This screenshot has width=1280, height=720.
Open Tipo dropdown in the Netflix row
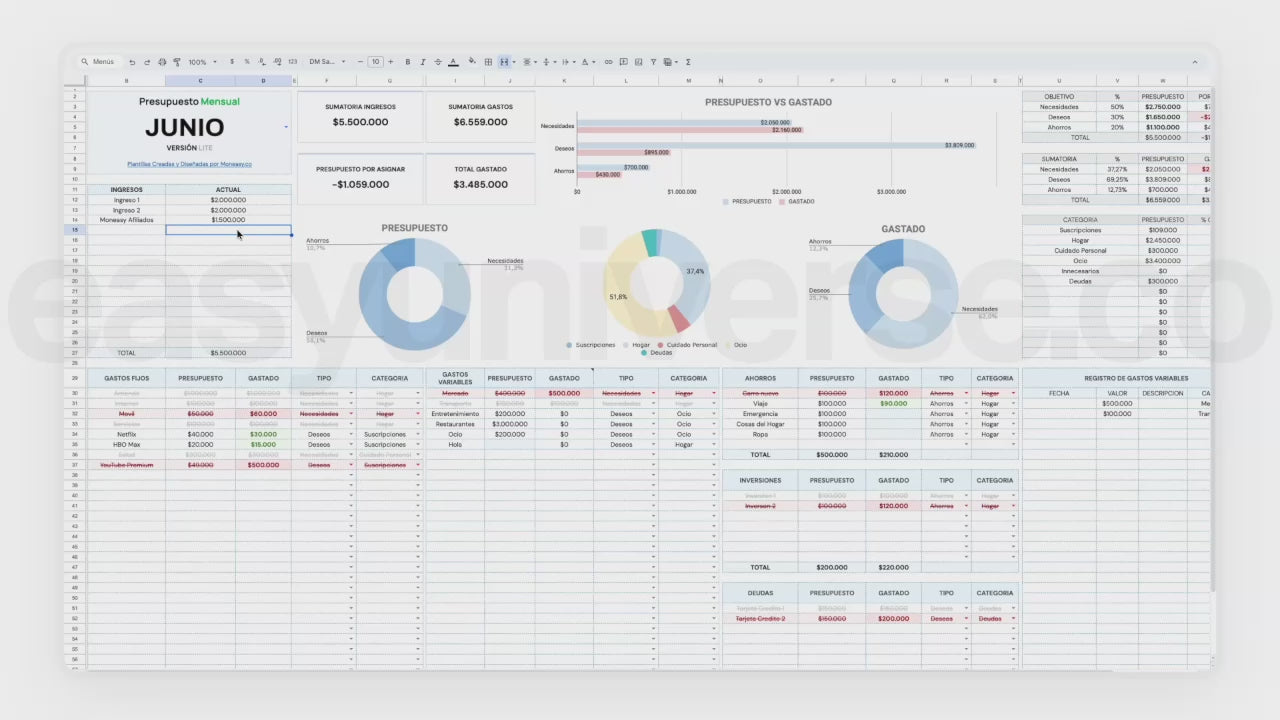pos(351,435)
